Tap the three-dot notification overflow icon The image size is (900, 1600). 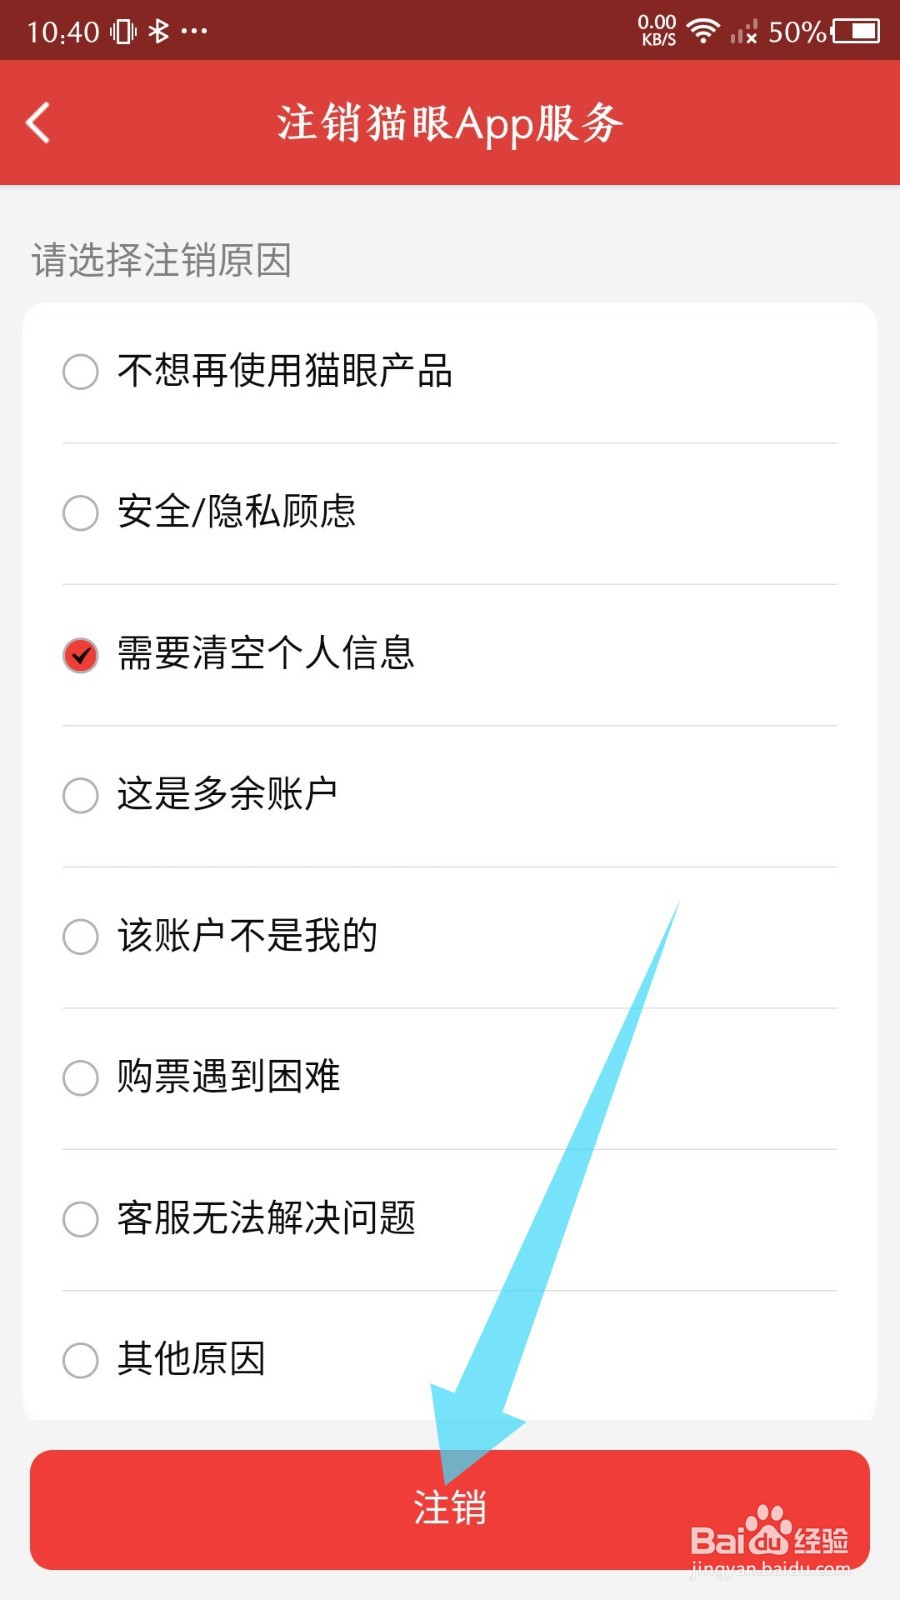(194, 31)
